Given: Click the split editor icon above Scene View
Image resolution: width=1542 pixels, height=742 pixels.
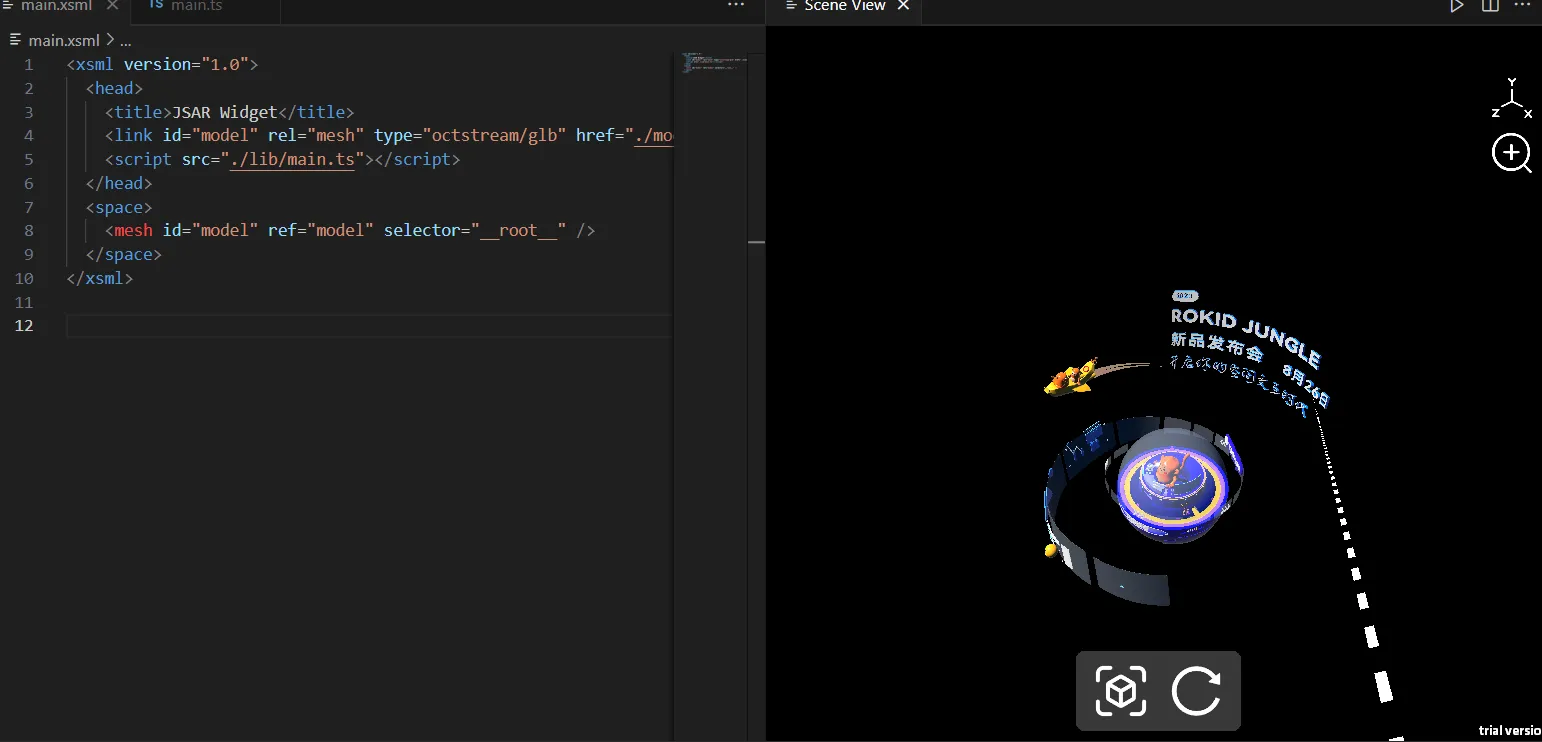Looking at the screenshot, I should pos(1490,6).
